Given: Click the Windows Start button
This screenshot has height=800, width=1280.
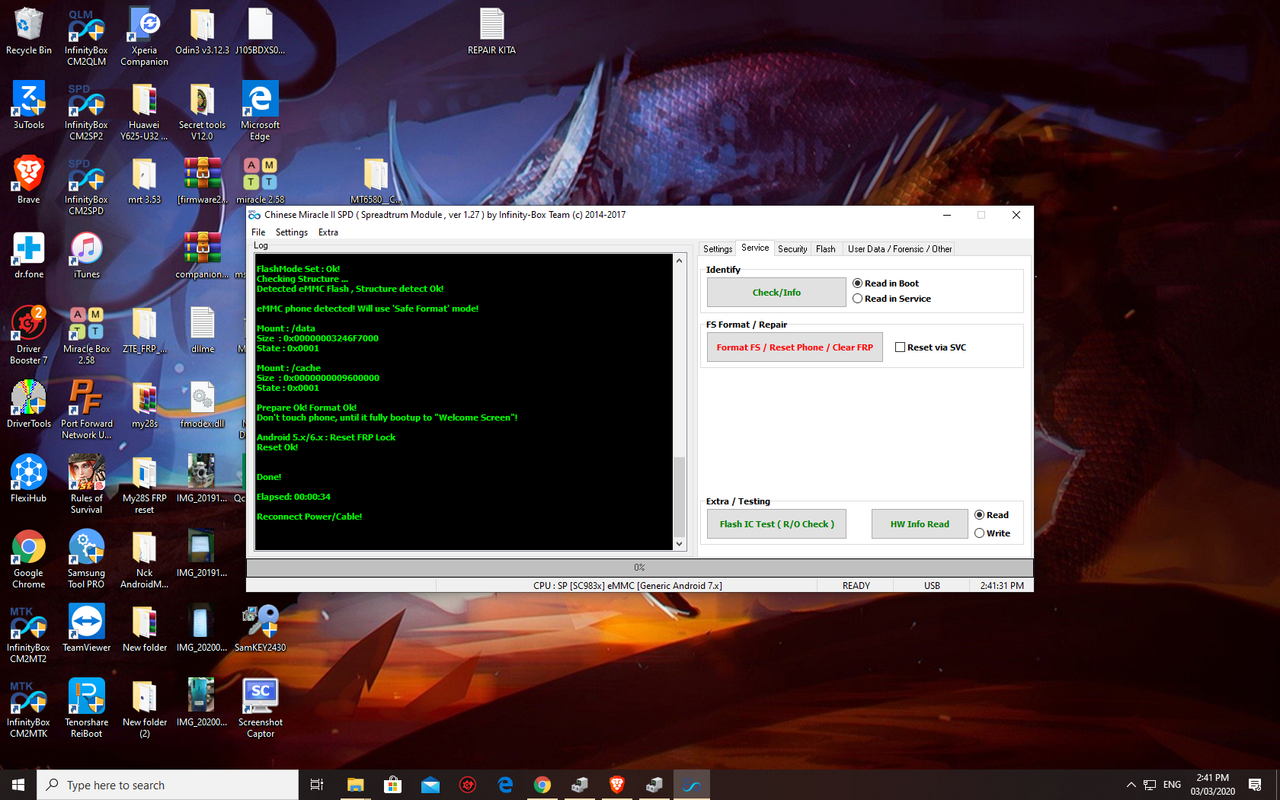Looking at the screenshot, I should 18,785.
